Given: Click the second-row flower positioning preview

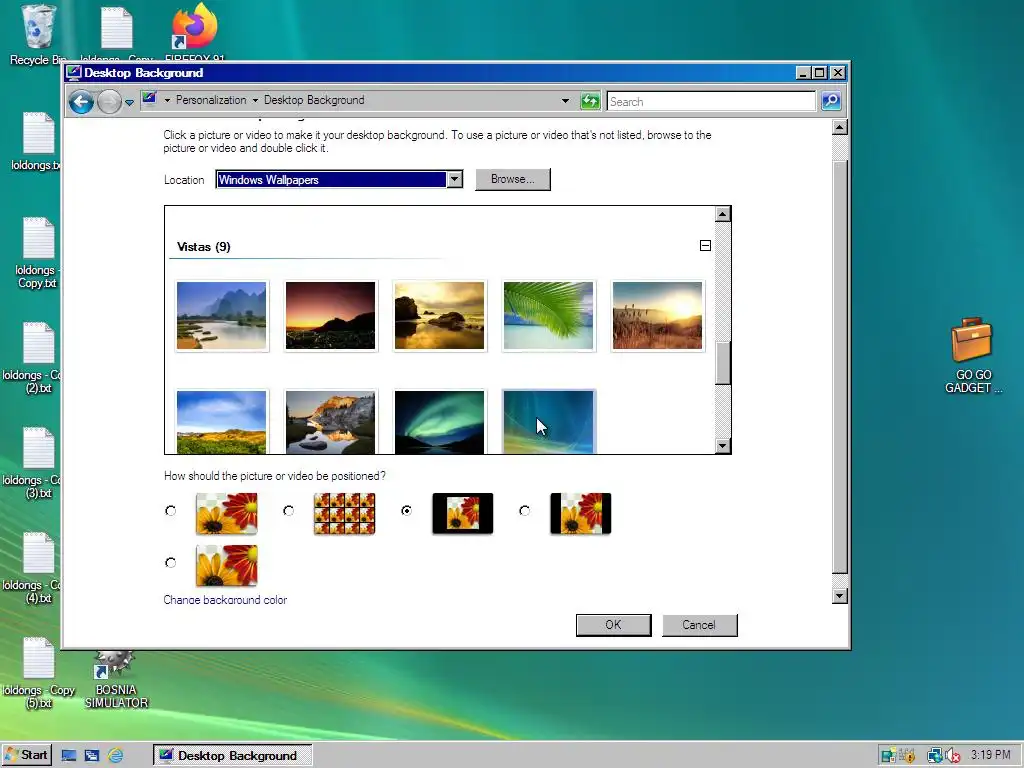Looking at the screenshot, I should coord(227,565).
